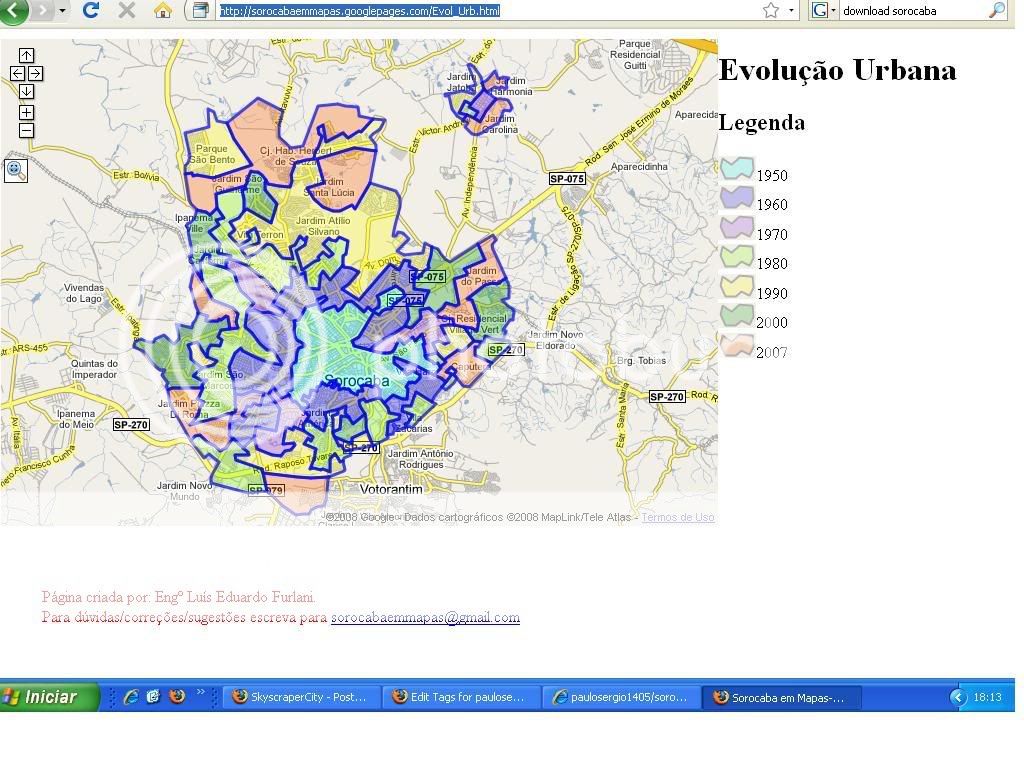This screenshot has width=1024, height=768.
Task: Reload the page with the refresh icon
Action: click(91, 10)
